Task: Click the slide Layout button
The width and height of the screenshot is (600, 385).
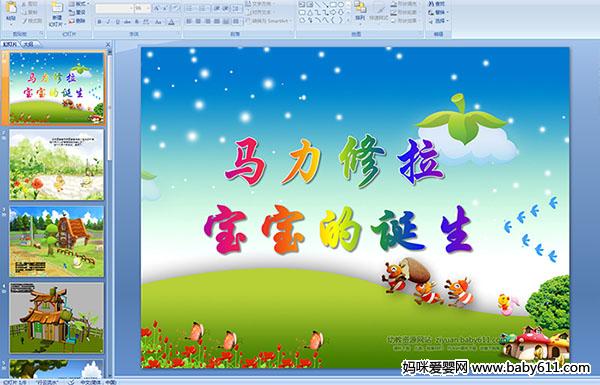Action: pos(78,4)
